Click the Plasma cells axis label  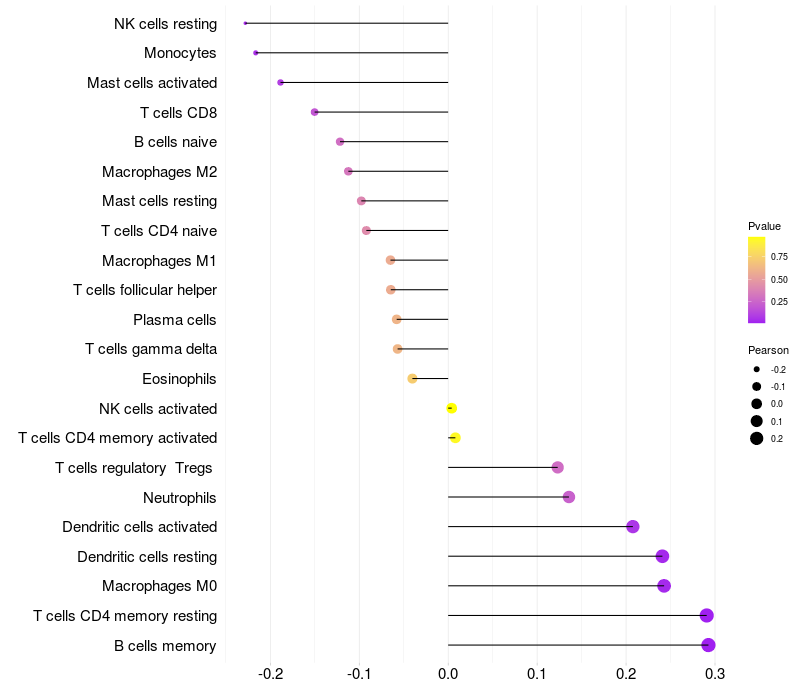click(x=174, y=320)
